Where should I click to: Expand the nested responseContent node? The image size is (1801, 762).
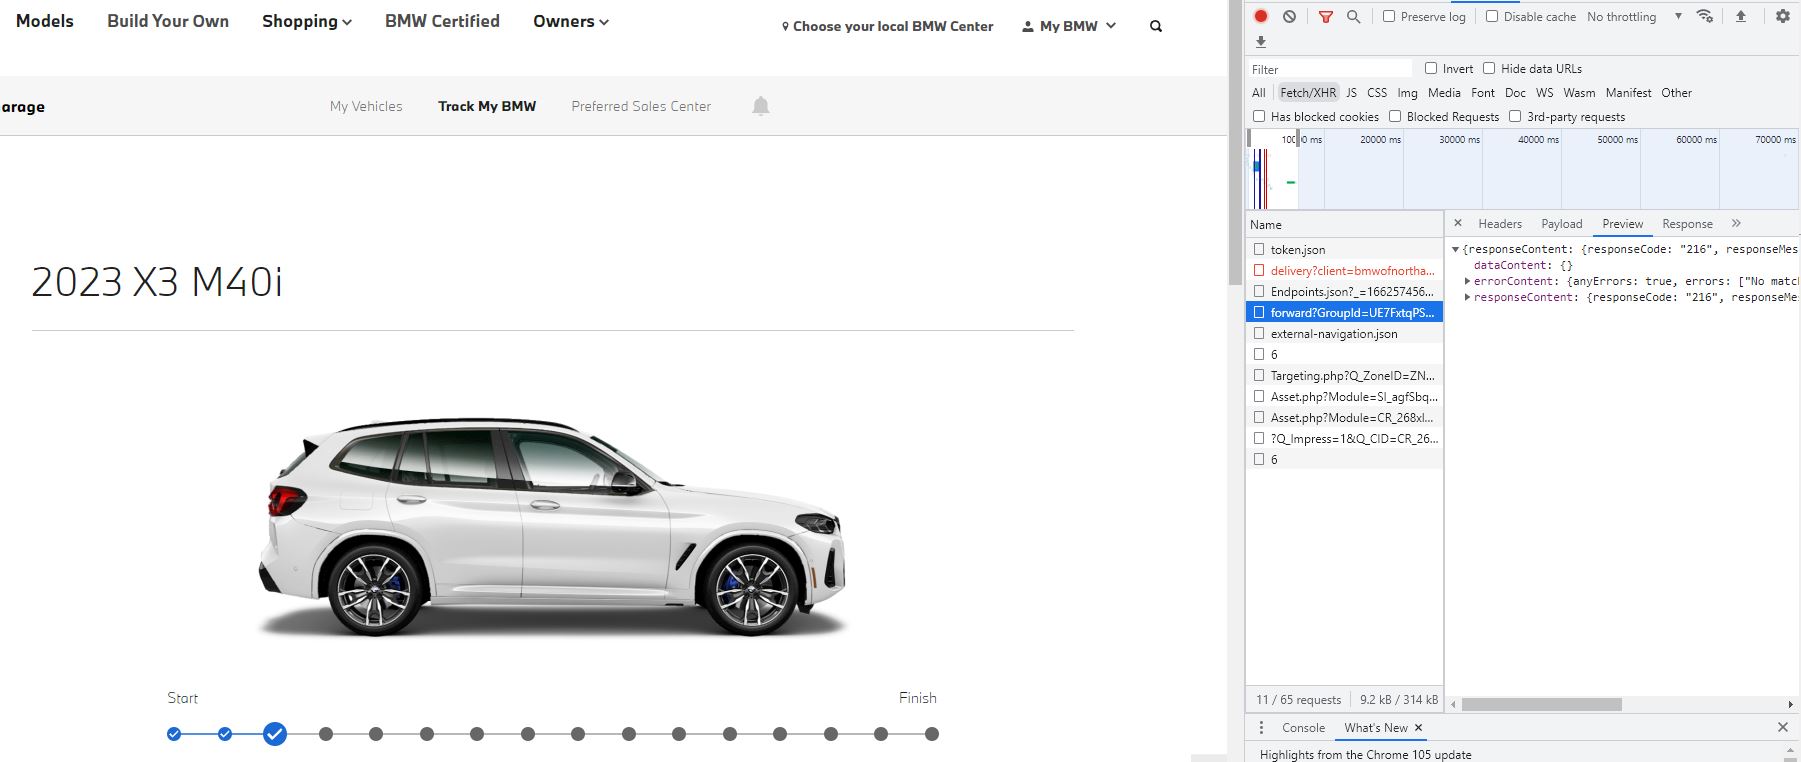click(x=1467, y=297)
